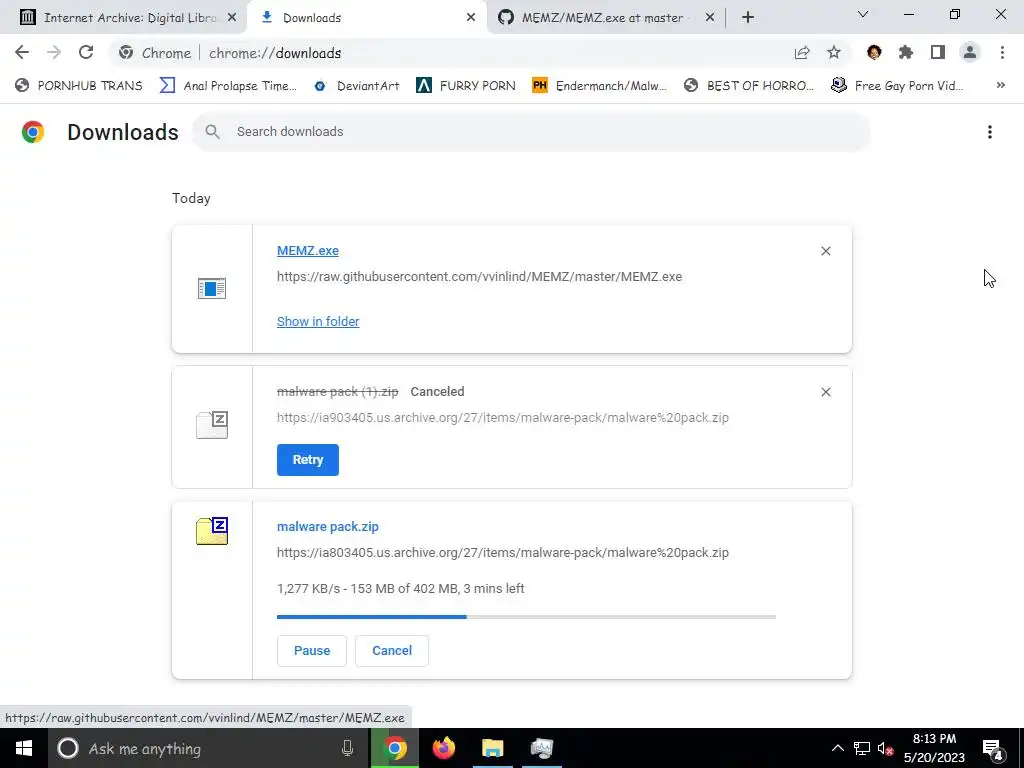Screen dimensions: 1024x768
Task: Open the Endermanch/Malw... bookmark
Action: click(x=600, y=86)
